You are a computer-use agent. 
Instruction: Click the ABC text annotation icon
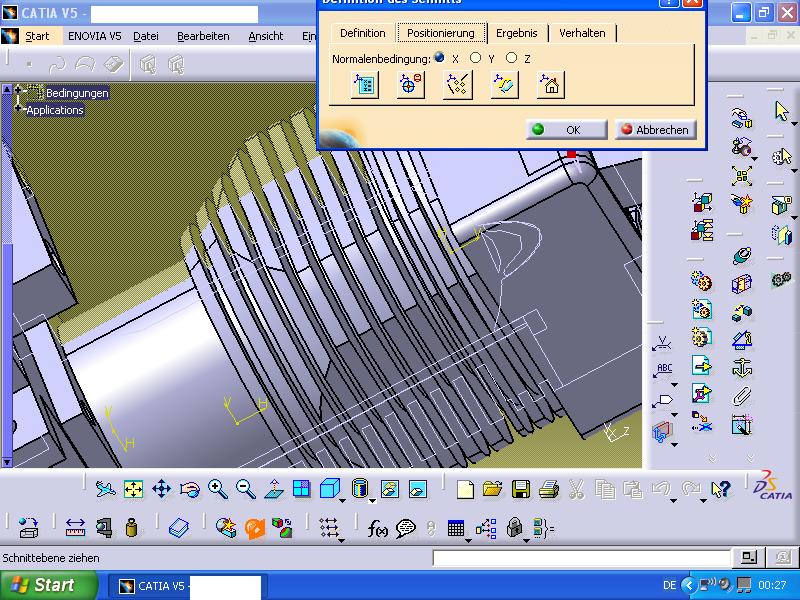pyautogui.click(x=663, y=371)
